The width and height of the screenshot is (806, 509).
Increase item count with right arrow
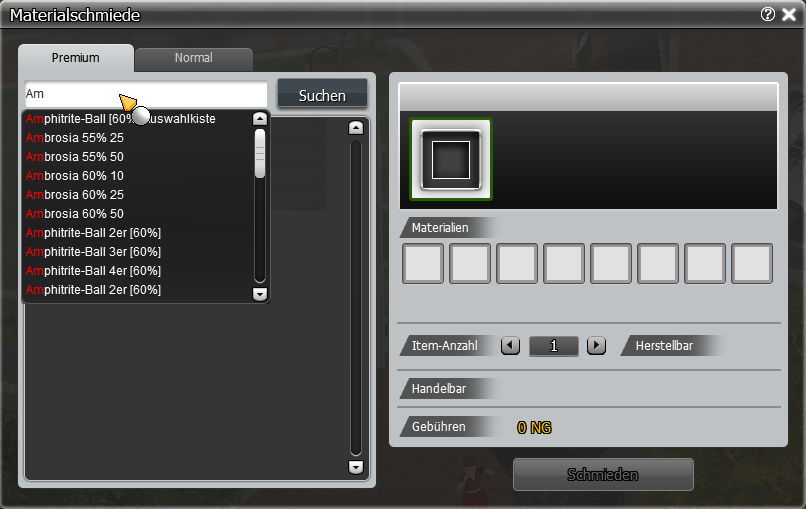tap(597, 345)
